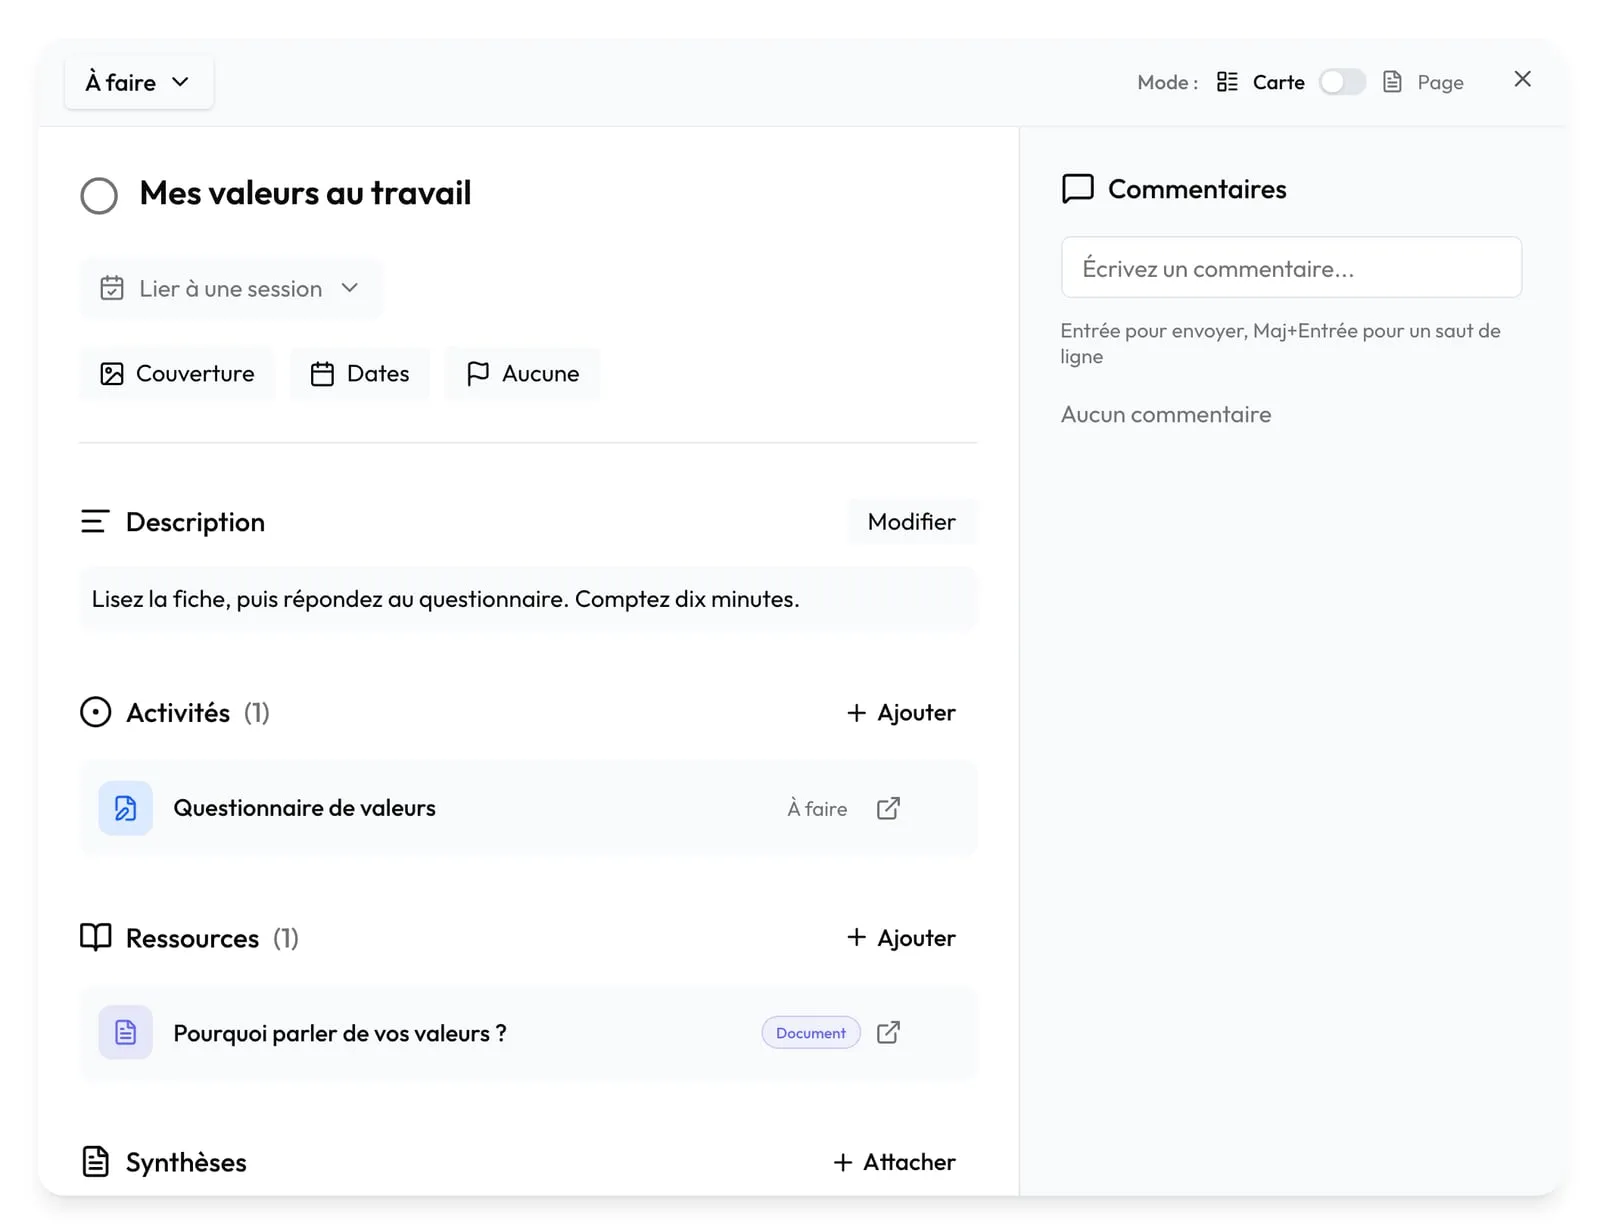Click the Document badge on the resource

811,1033
